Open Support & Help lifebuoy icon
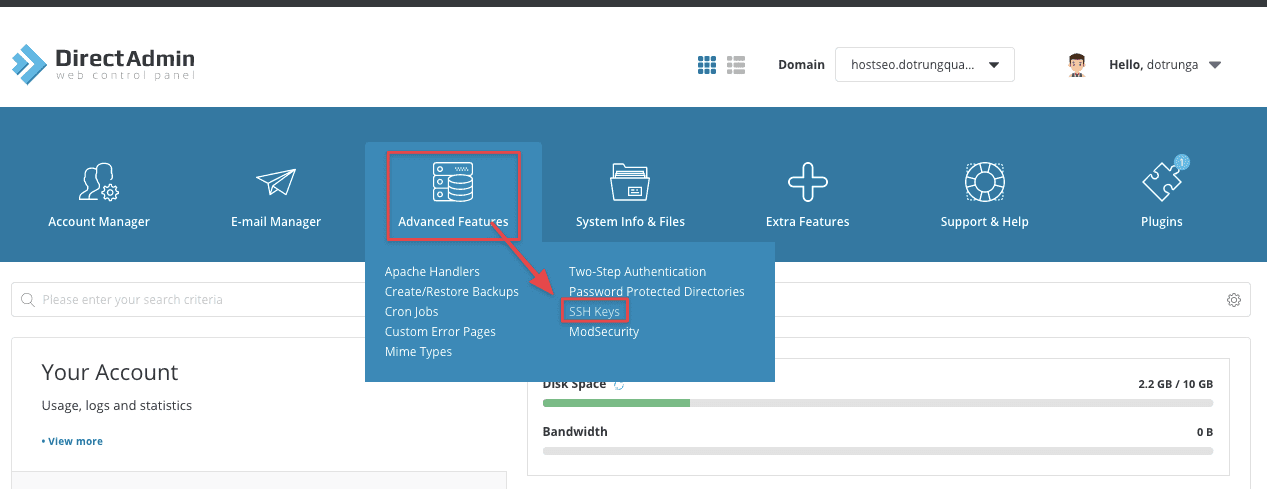Screen dimensions: 1267x489 coord(984,182)
